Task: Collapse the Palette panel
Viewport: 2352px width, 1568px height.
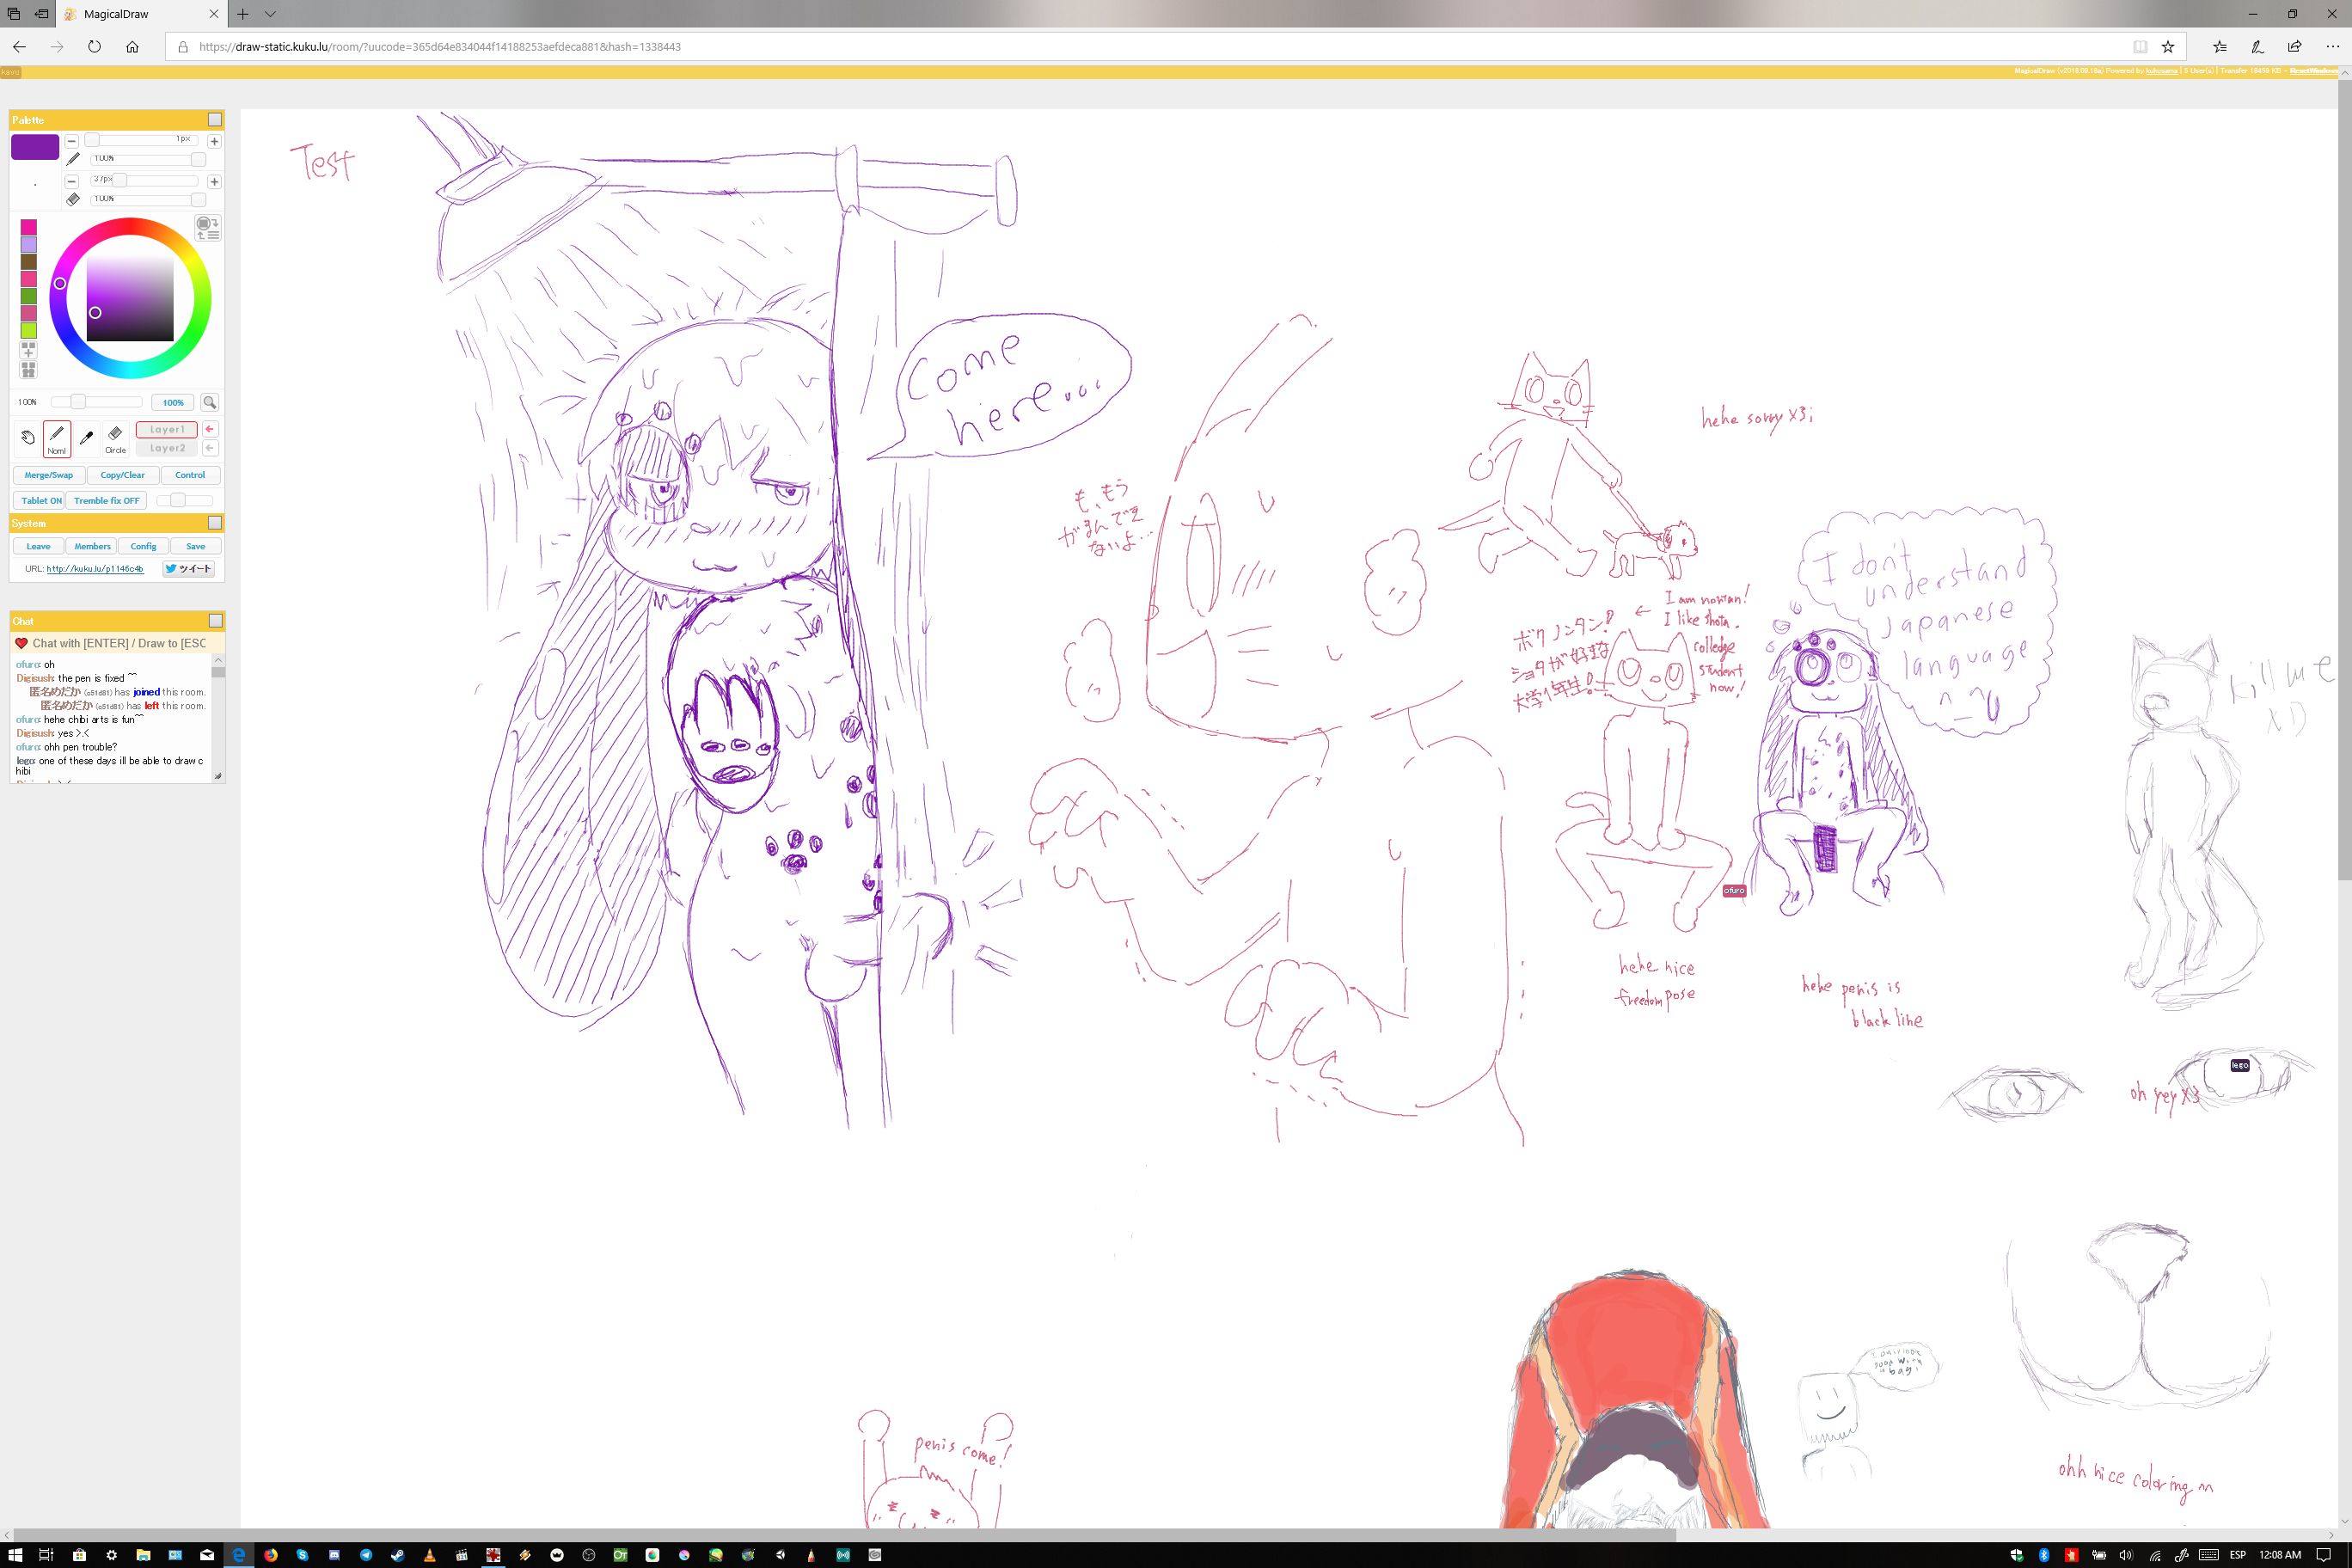Action: pyautogui.click(x=214, y=120)
